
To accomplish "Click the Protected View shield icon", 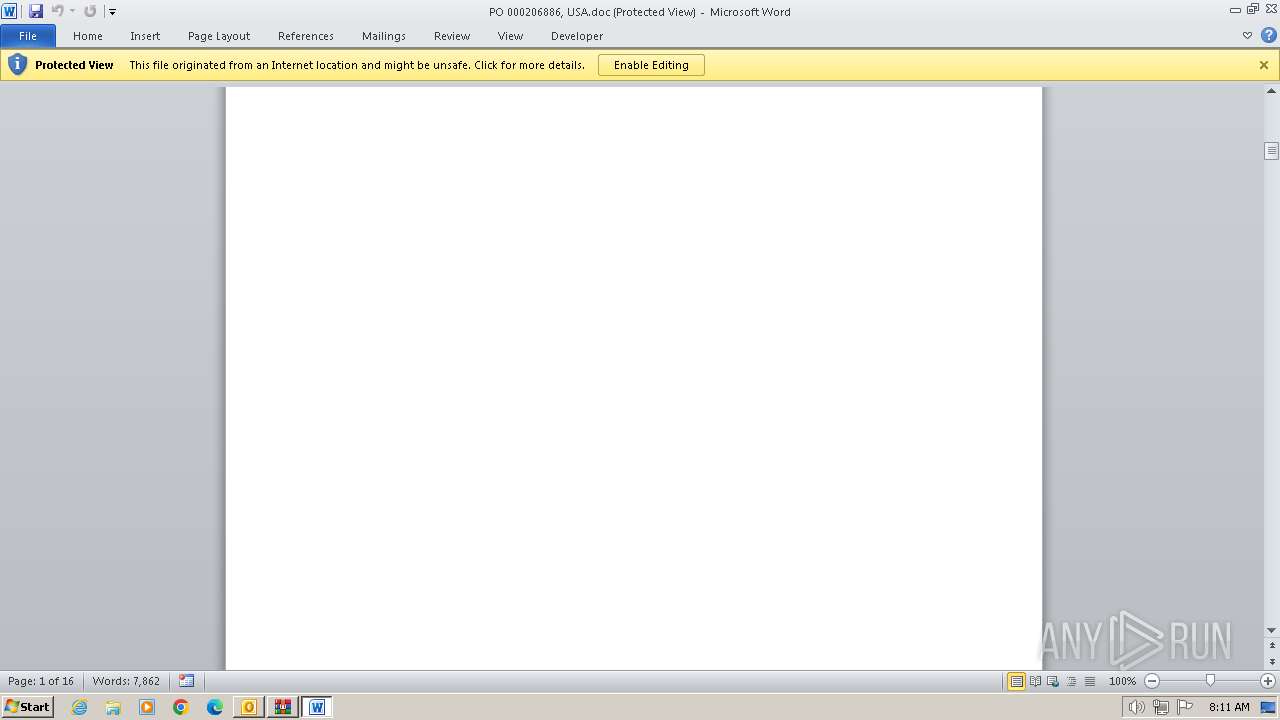I will (17, 65).
